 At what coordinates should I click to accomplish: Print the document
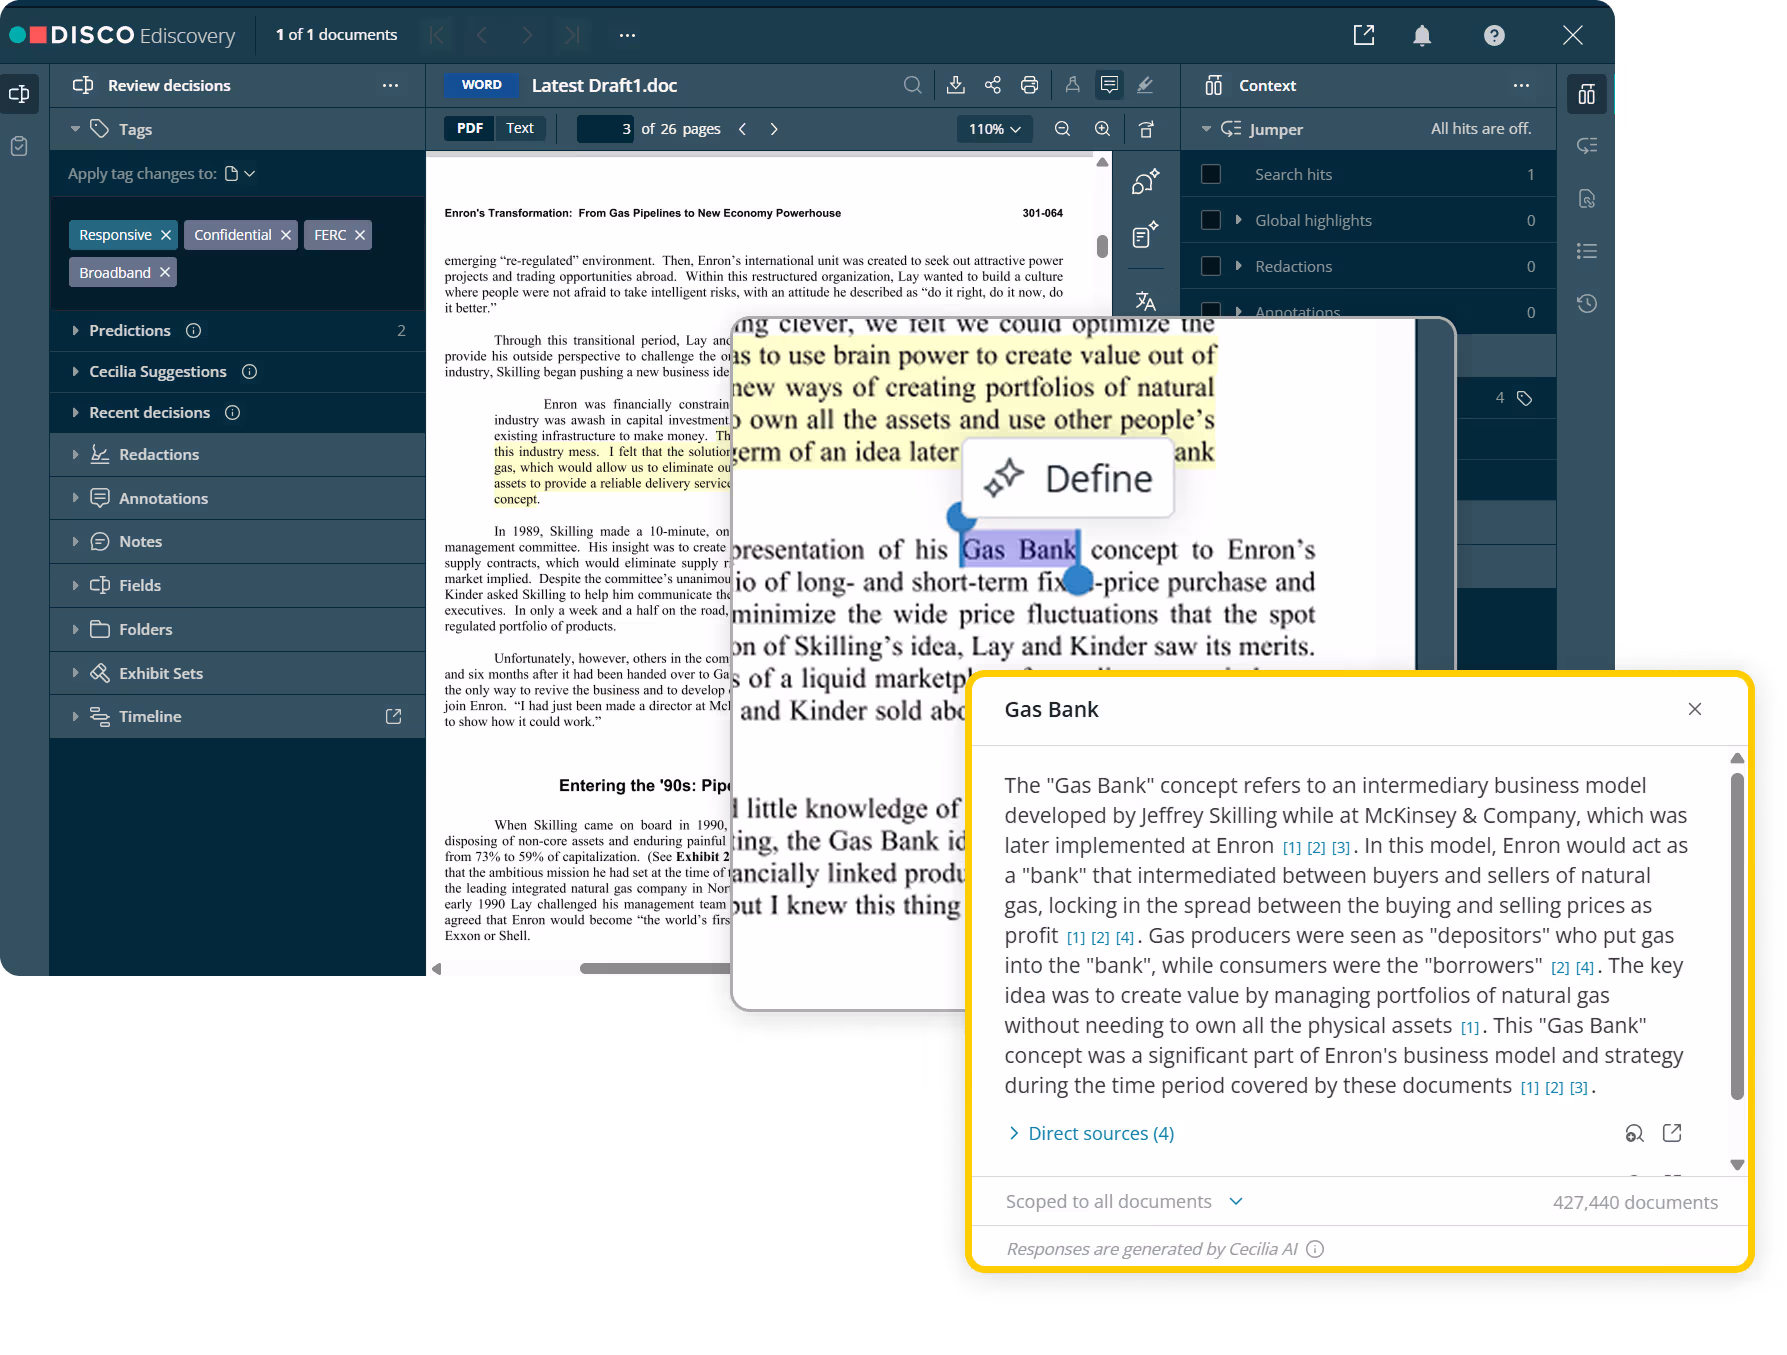tap(1029, 86)
